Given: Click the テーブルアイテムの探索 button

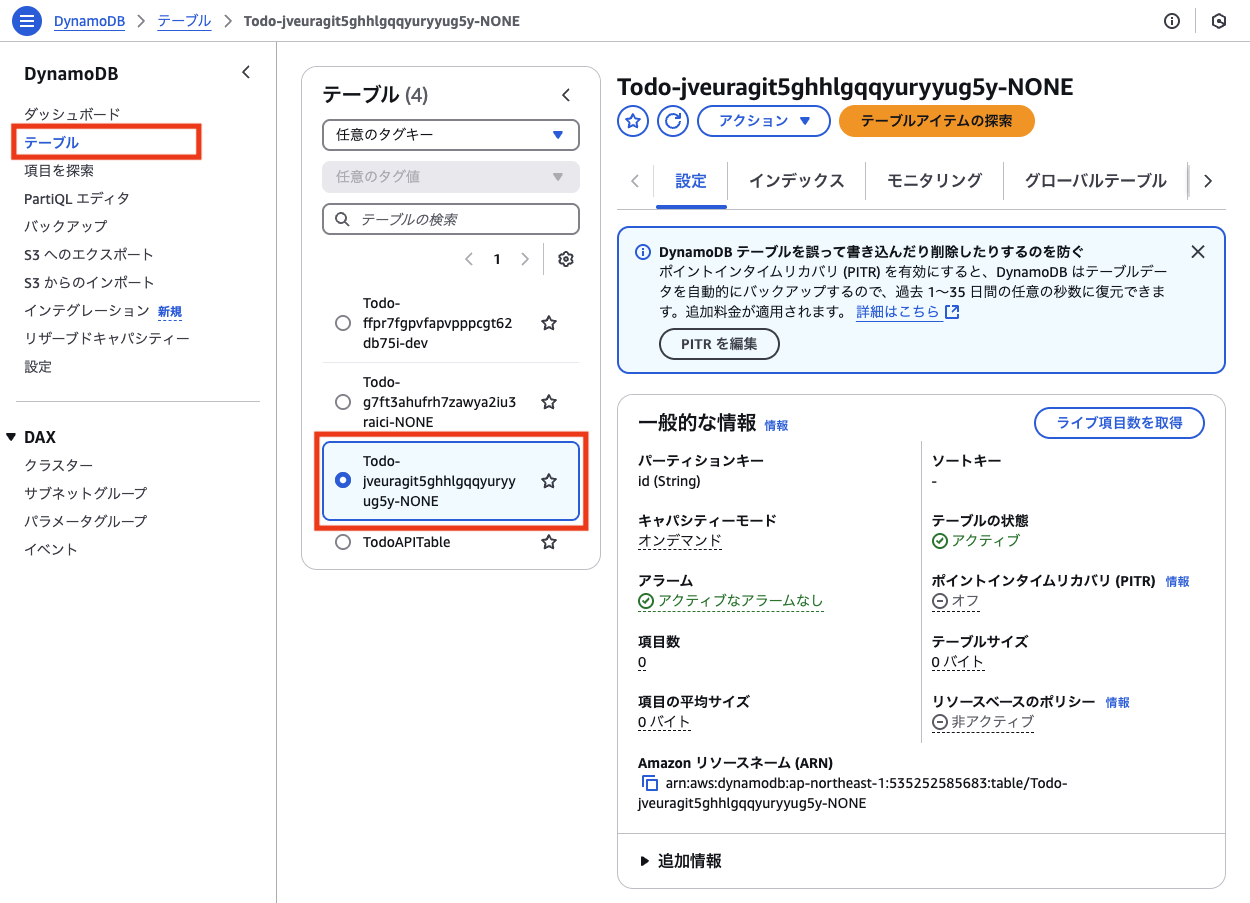Looking at the screenshot, I should tap(936, 121).
